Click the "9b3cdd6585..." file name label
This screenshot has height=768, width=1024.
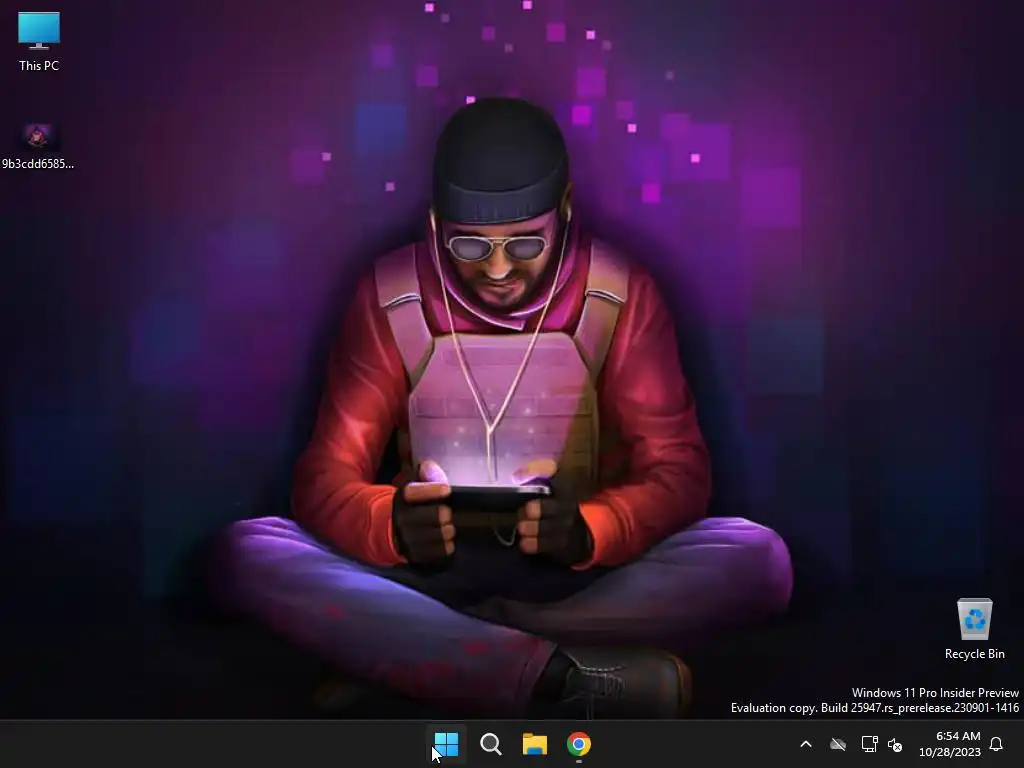(38, 164)
